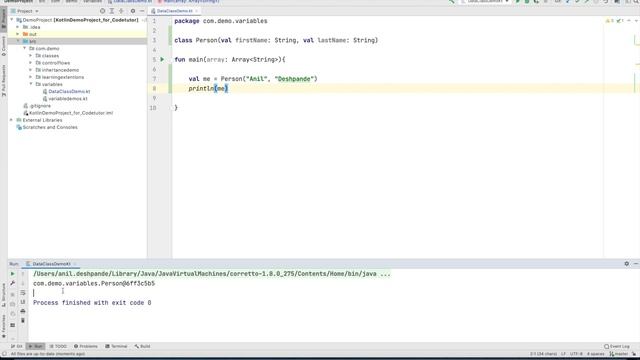640x360 pixels.
Task: Open Run panel gear settings
Action: pos(627,264)
